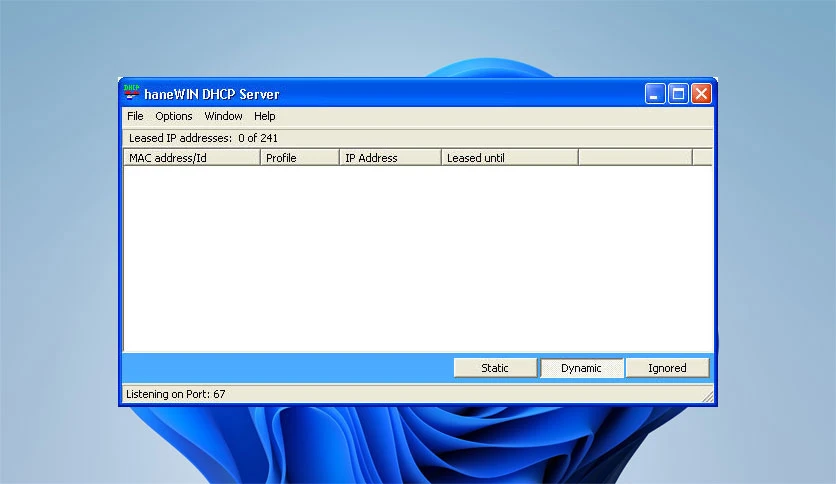Click the haneWIN DHCP Server title icon
The width and height of the screenshot is (836, 484).
131,93
